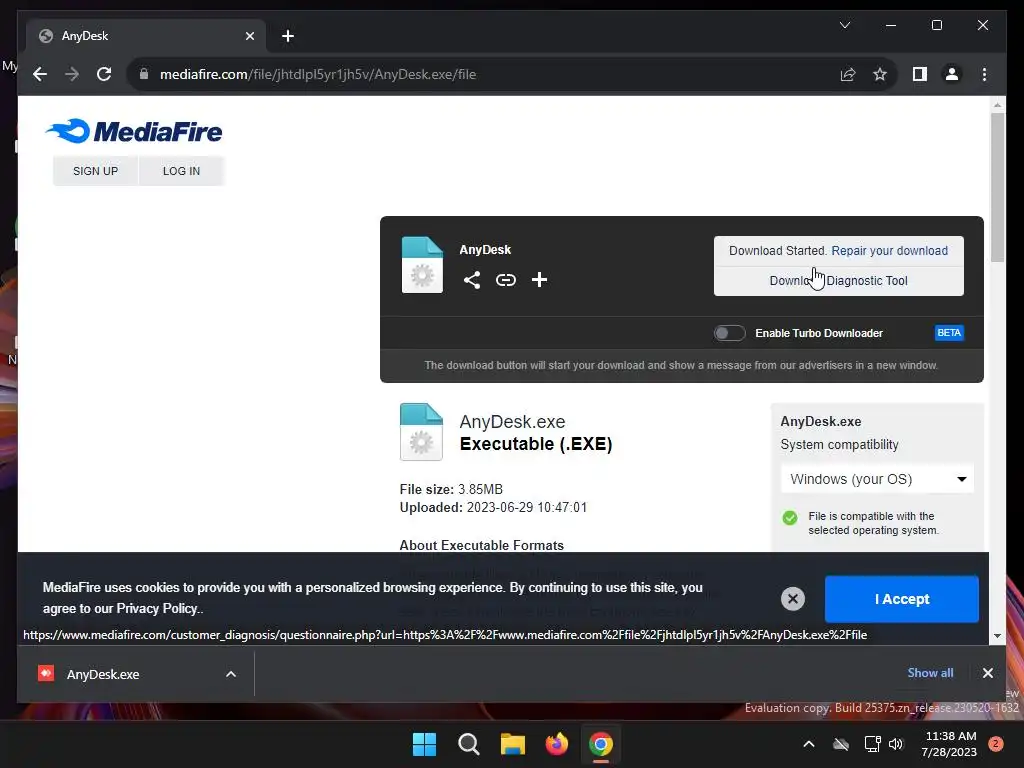
Task: Launch Firefox from taskbar
Action: [x=556, y=744]
